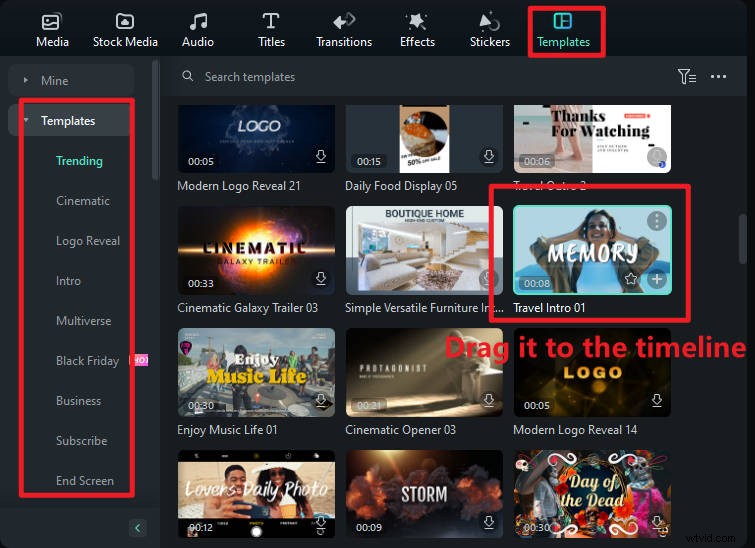Viewport: 755px width, 548px height.
Task: Focus the Search templates field
Action: click(x=249, y=77)
